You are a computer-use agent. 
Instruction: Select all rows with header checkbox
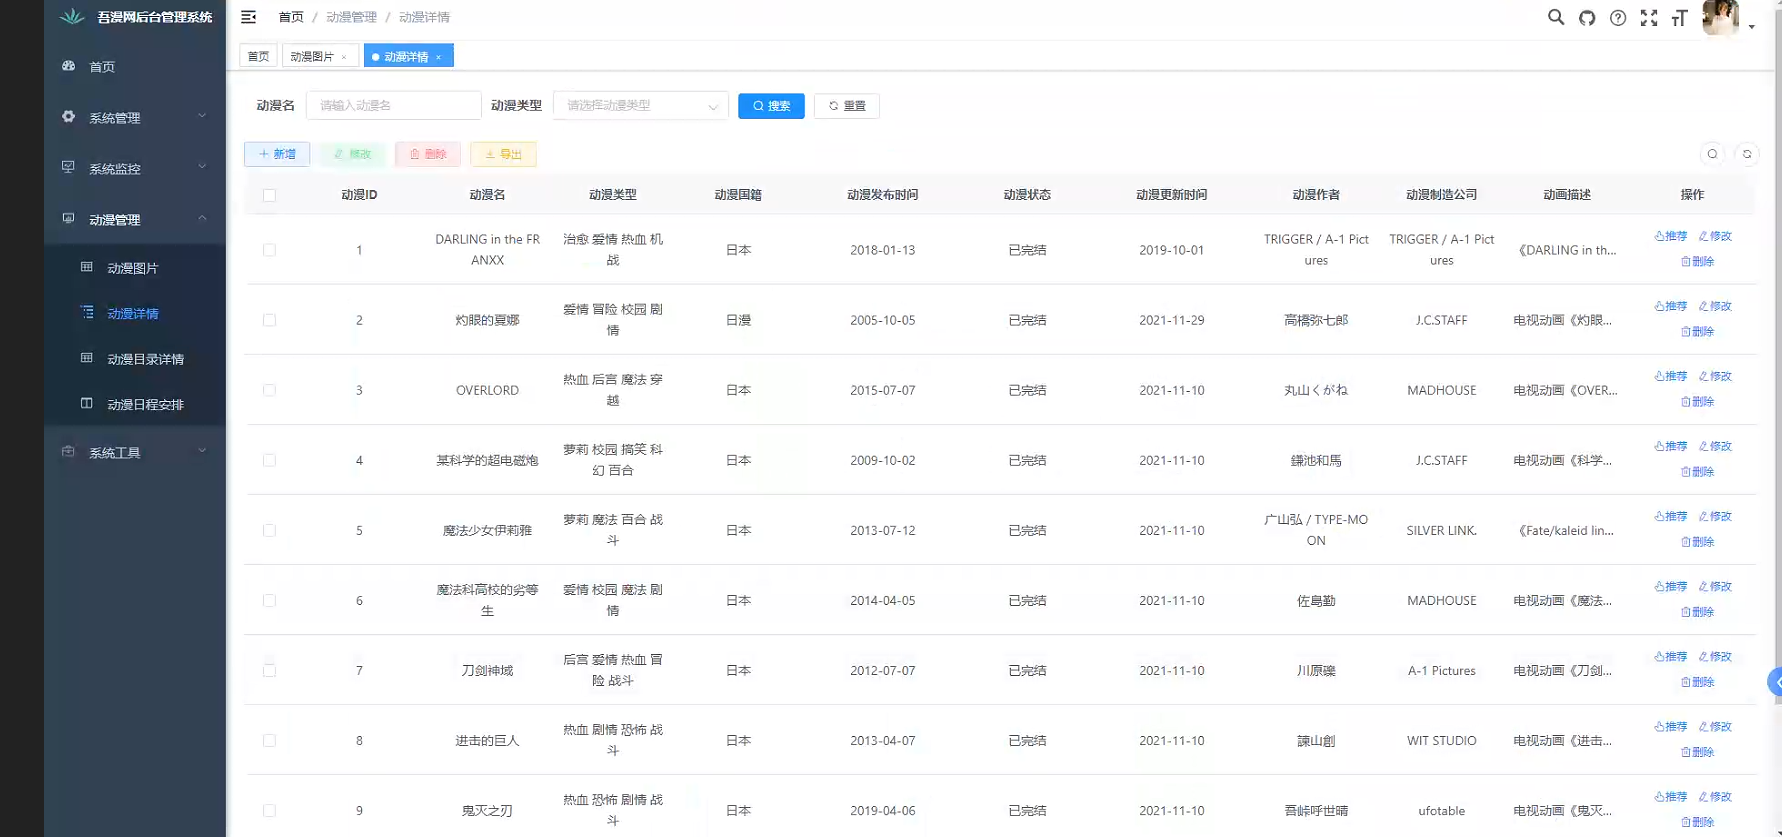269,195
